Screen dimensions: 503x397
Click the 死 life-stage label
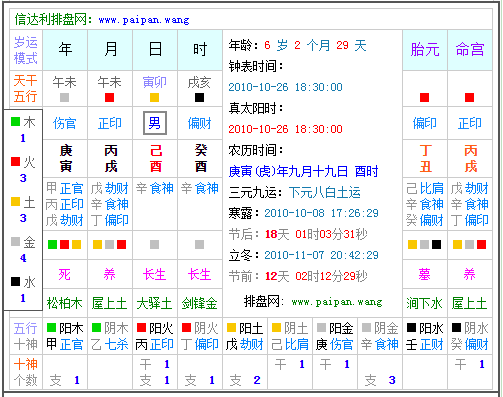tap(64, 275)
